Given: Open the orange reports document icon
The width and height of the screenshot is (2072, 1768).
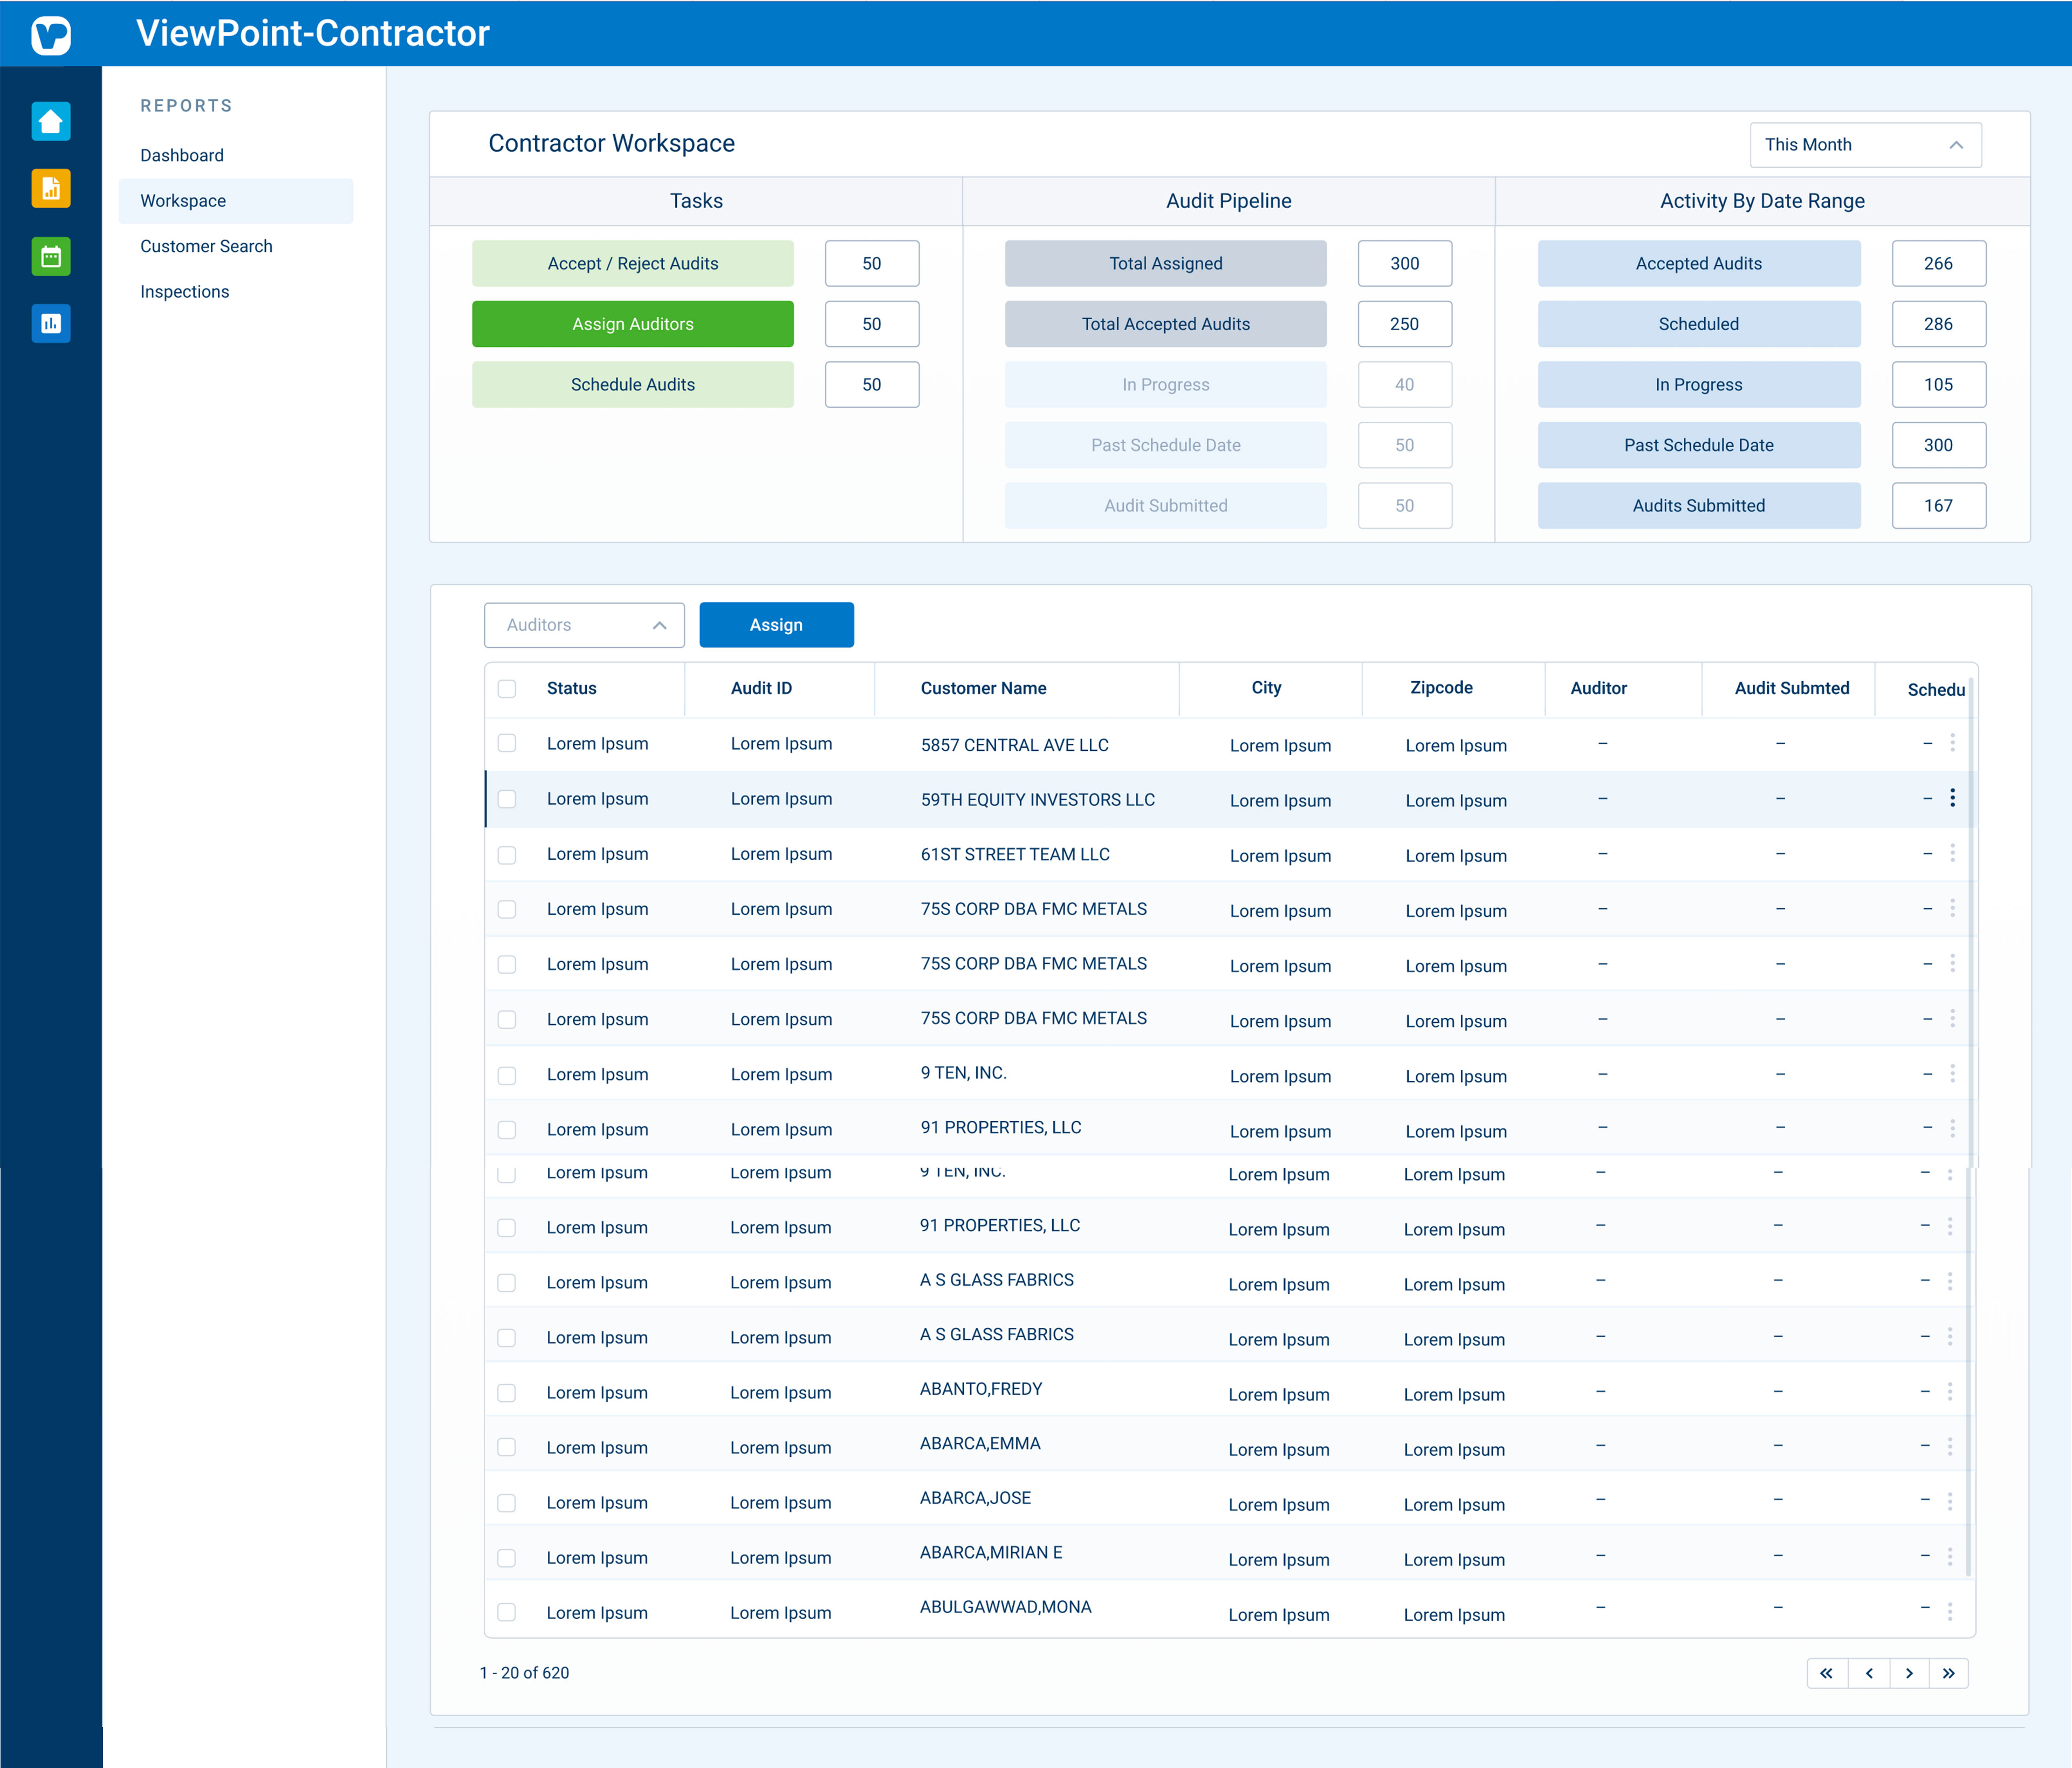Looking at the screenshot, I should point(51,189).
